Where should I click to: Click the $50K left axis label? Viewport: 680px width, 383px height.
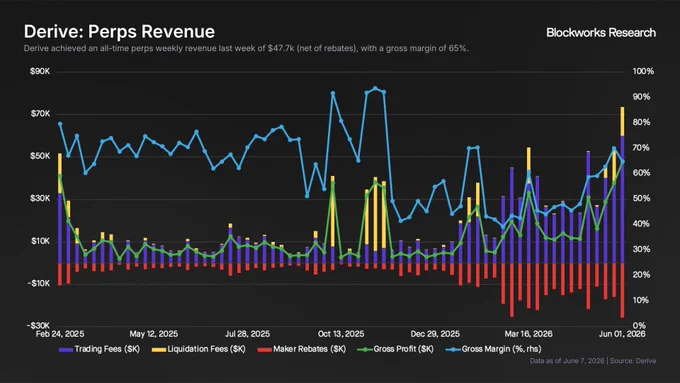[40, 156]
